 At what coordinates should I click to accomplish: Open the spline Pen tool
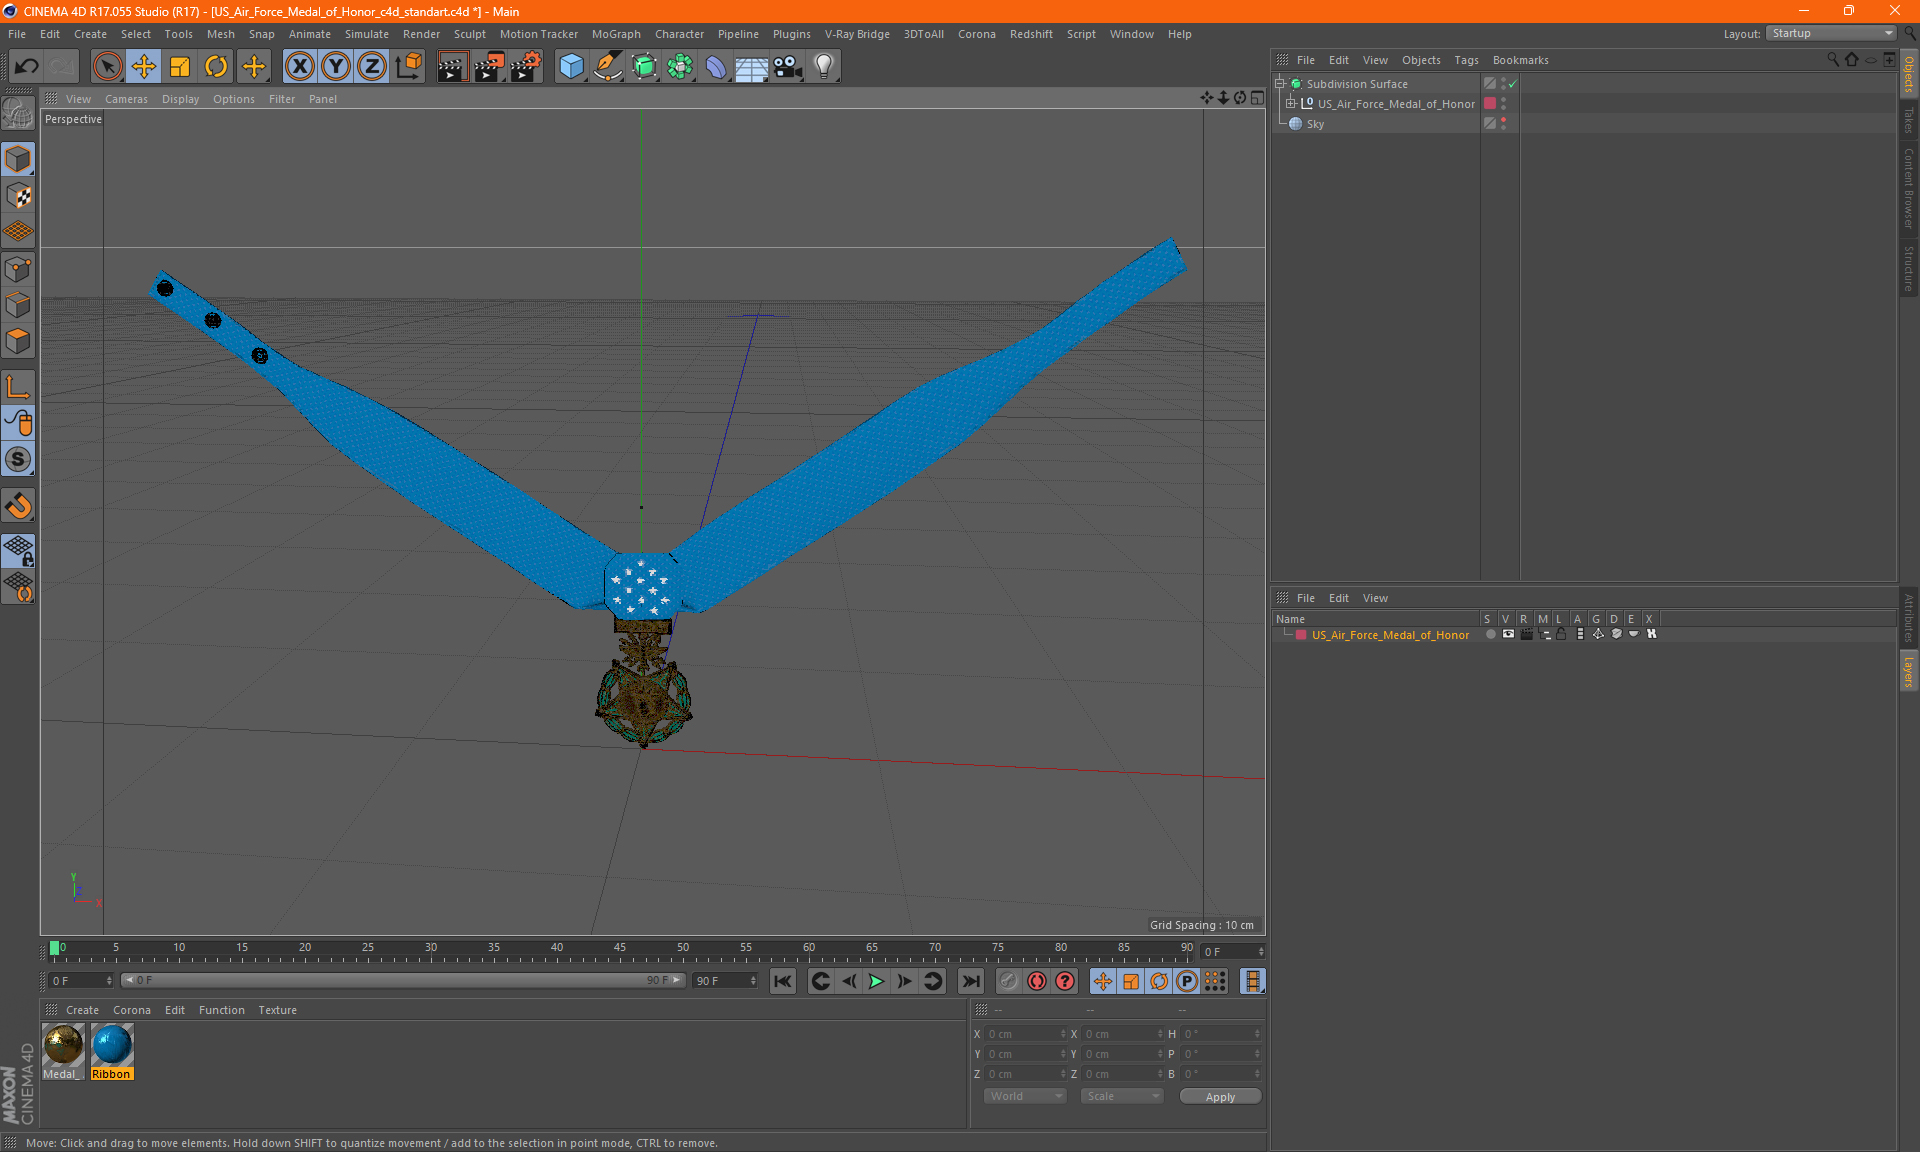click(607, 67)
